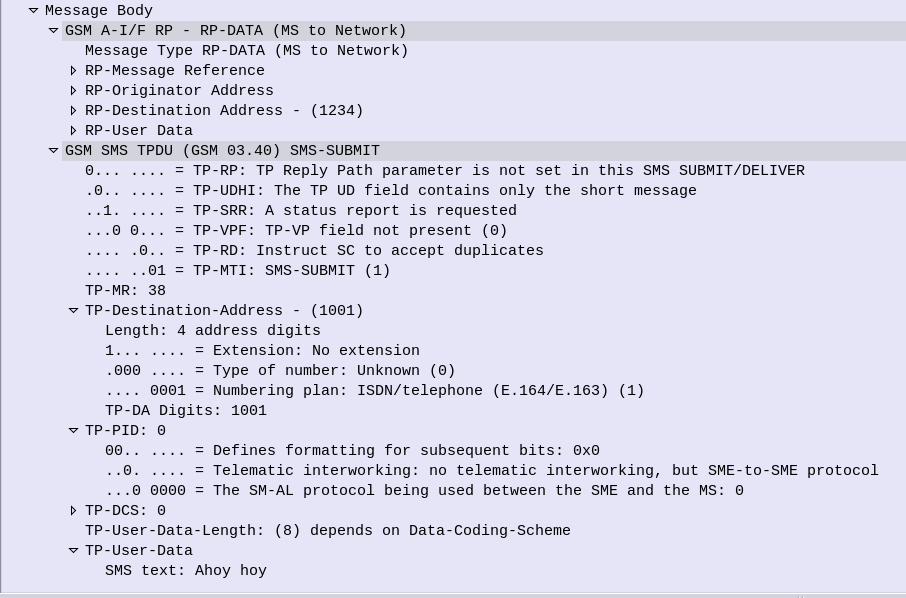This screenshot has width=906, height=598.
Task: Select TP-DA Digits: 1001 line
Action: tap(186, 411)
